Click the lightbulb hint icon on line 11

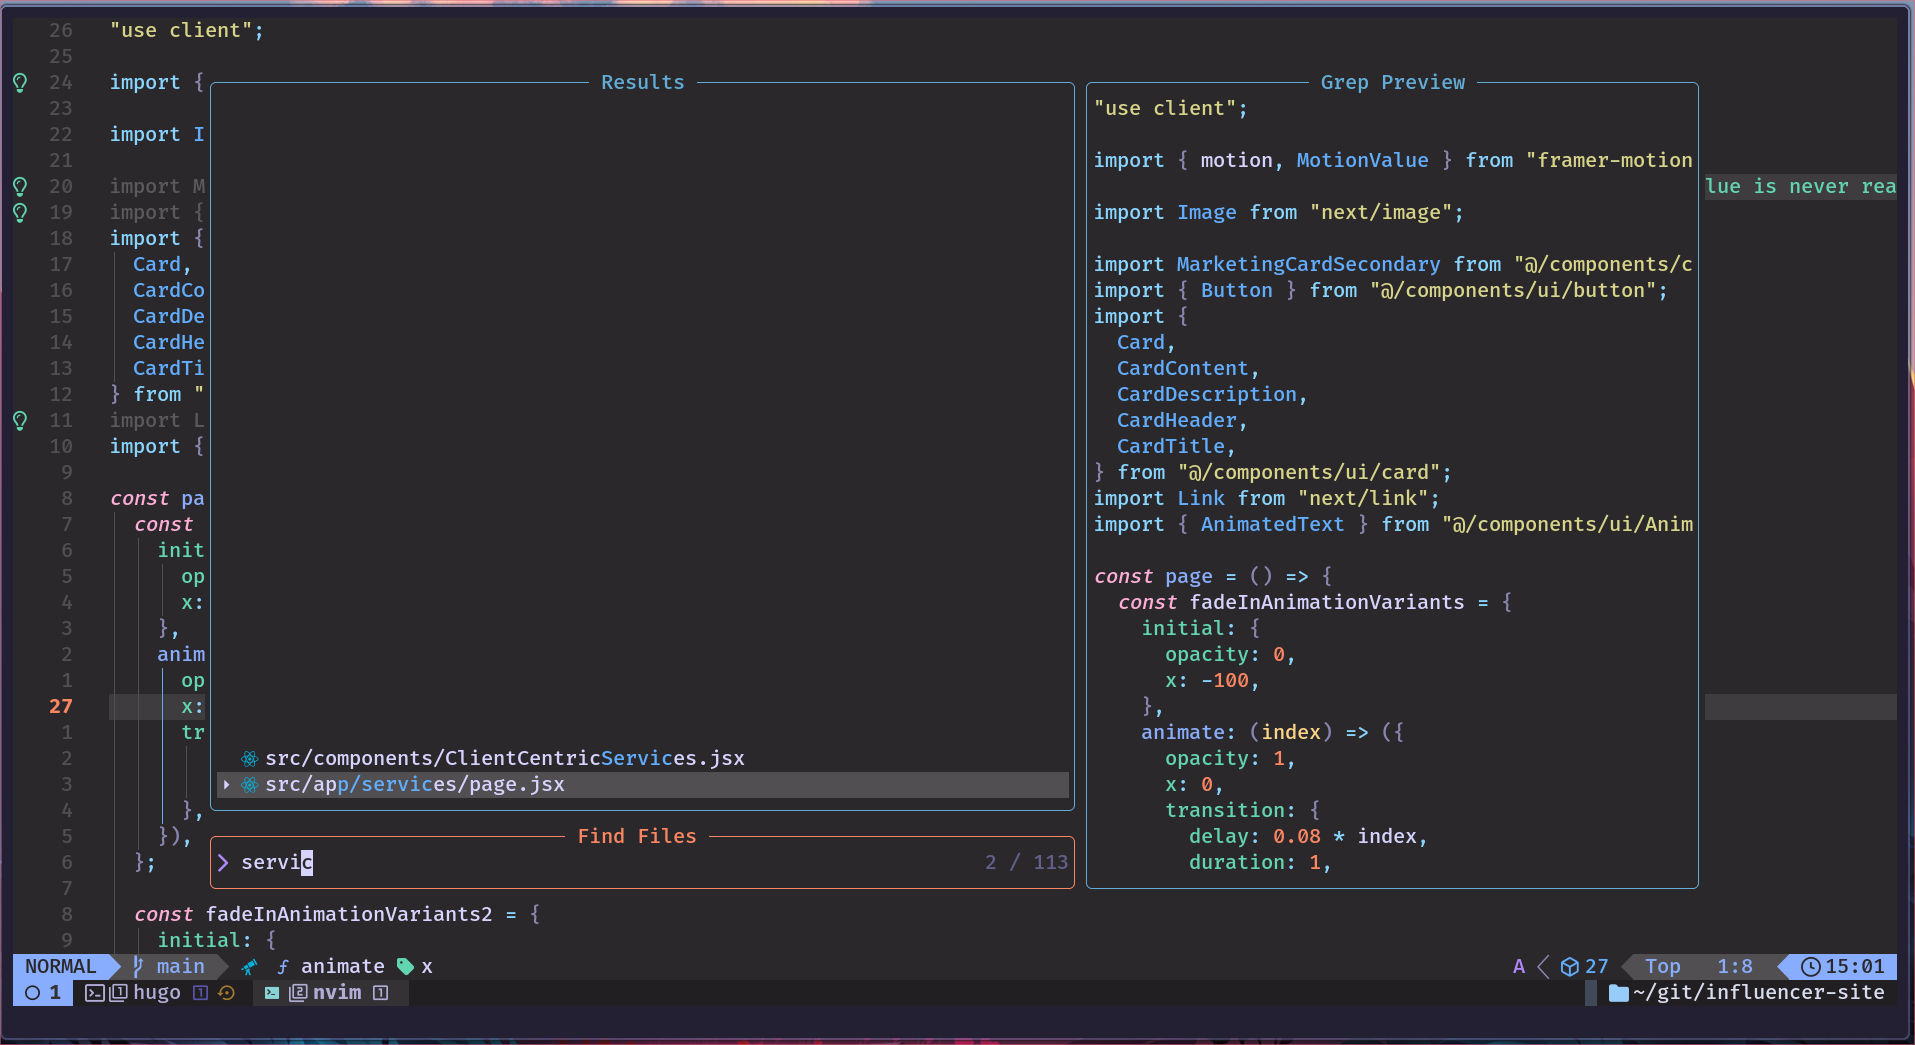click(x=20, y=420)
